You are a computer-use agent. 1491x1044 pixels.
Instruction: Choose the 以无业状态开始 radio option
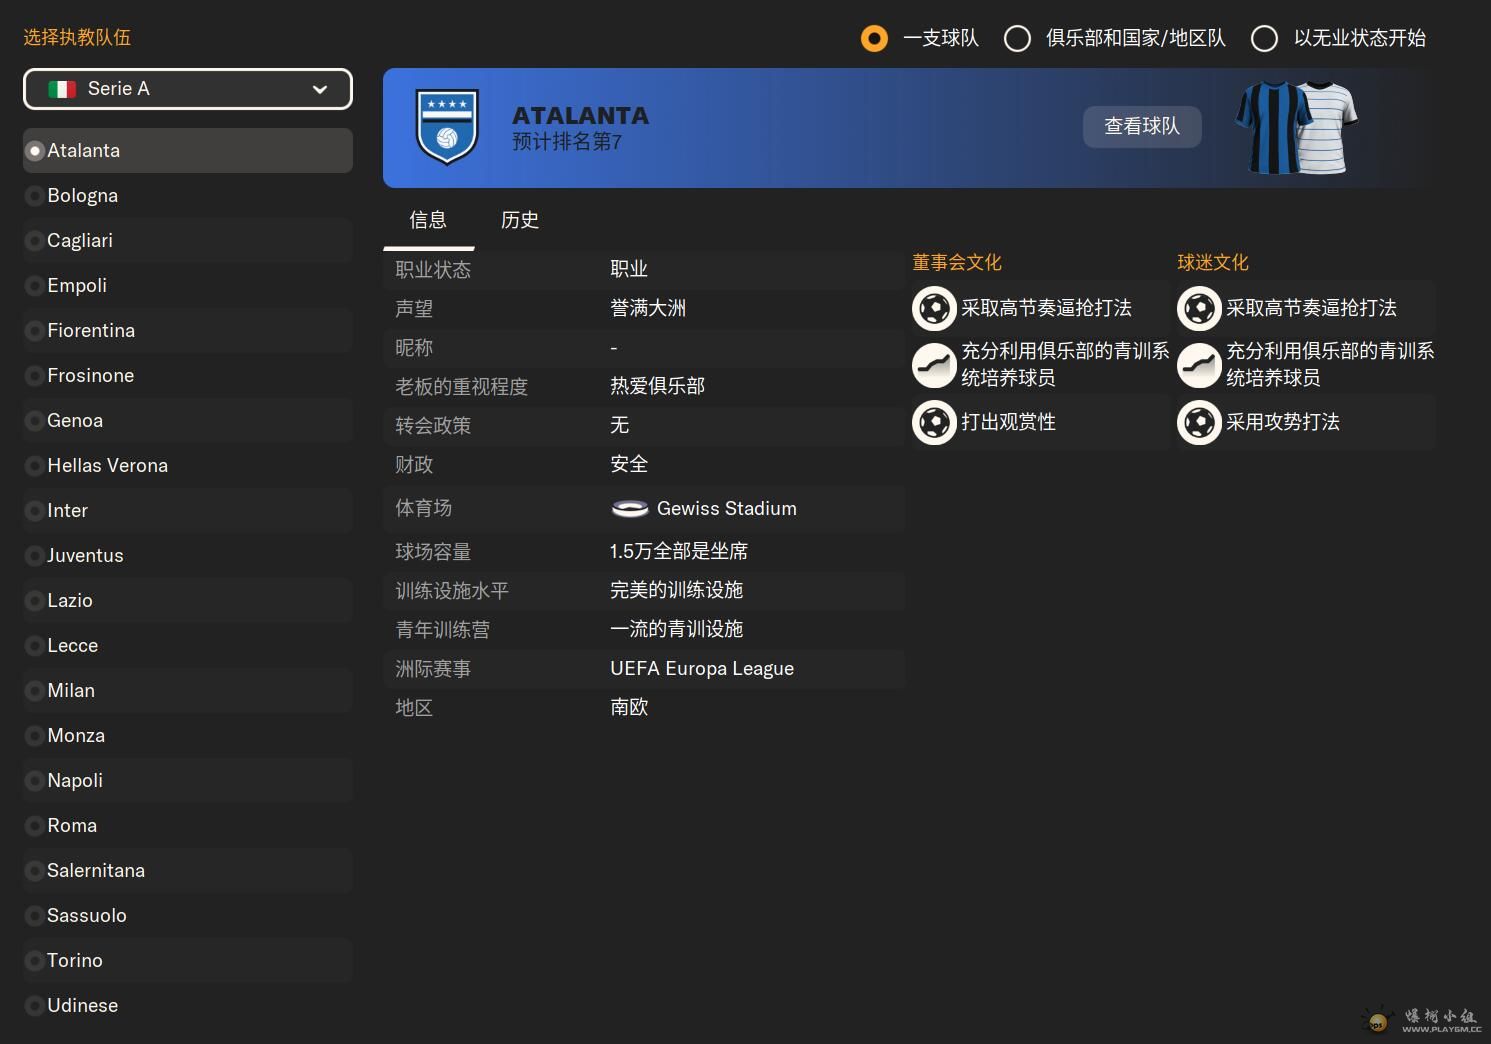[1264, 38]
